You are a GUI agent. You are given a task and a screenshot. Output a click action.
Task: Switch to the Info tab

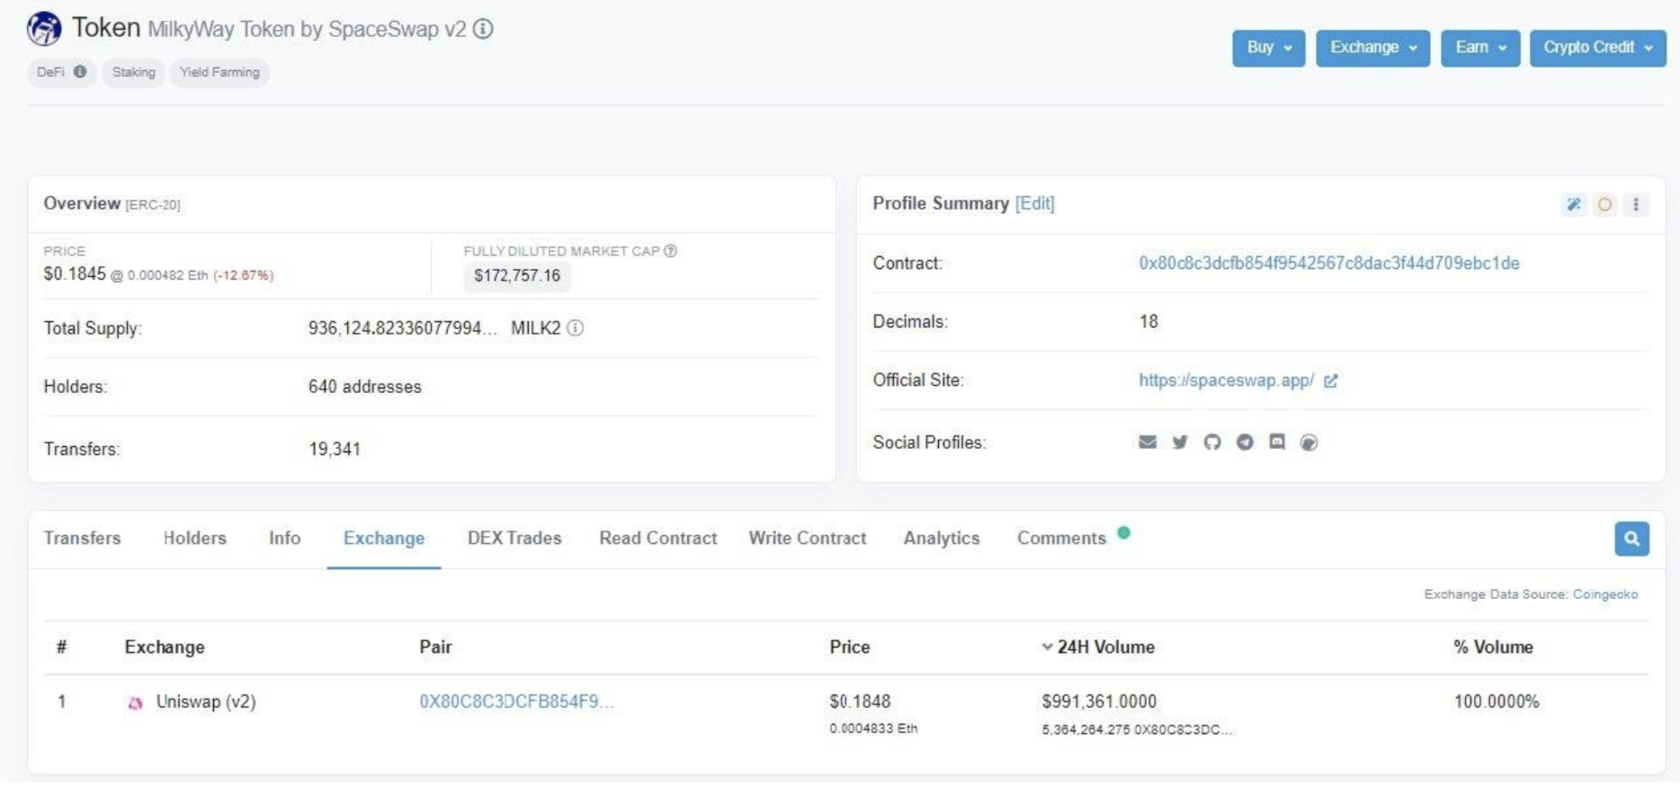click(x=285, y=538)
